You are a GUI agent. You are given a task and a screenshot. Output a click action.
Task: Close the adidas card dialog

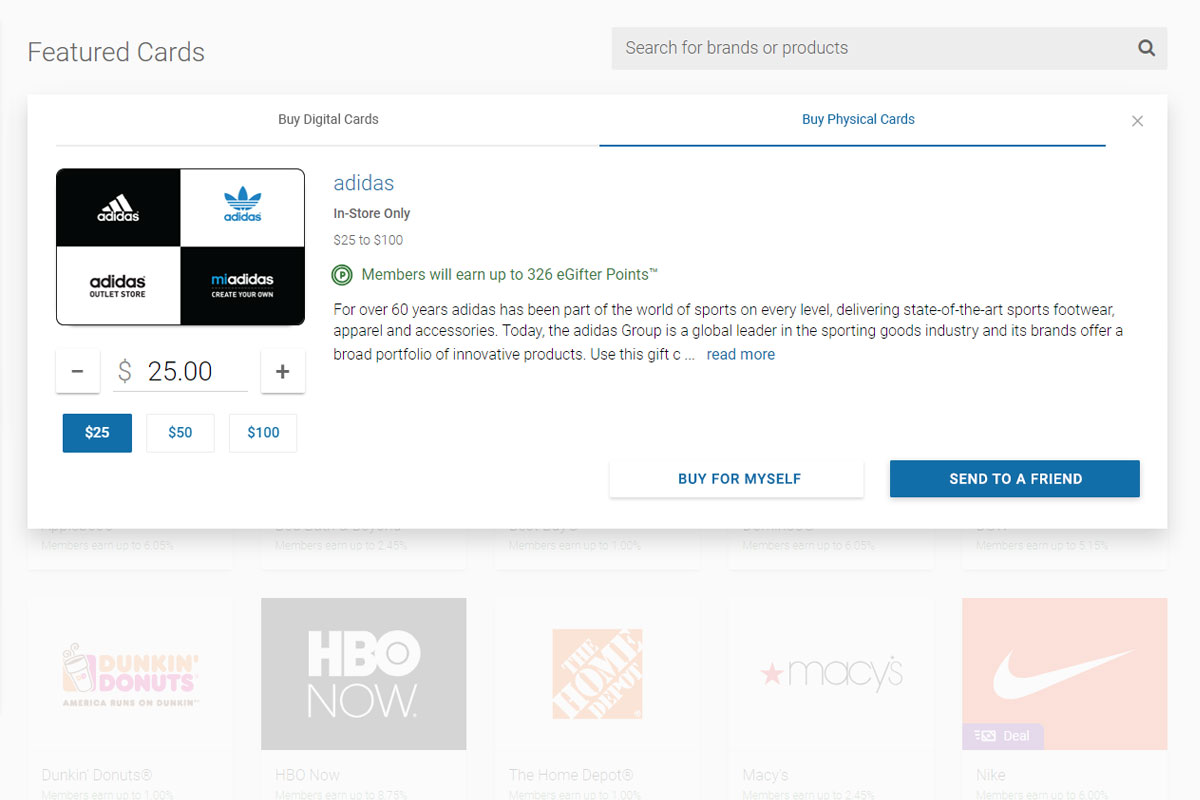pos(1137,121)
